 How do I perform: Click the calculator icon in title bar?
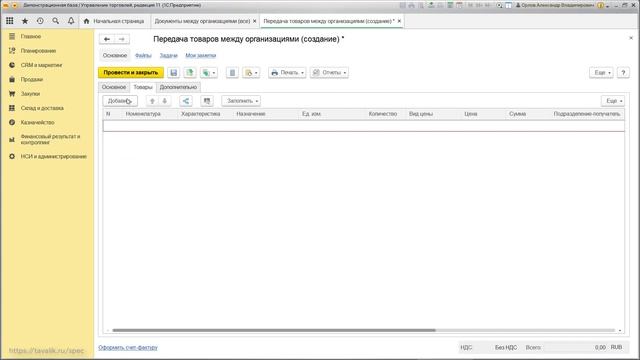(x=450, y=5)
